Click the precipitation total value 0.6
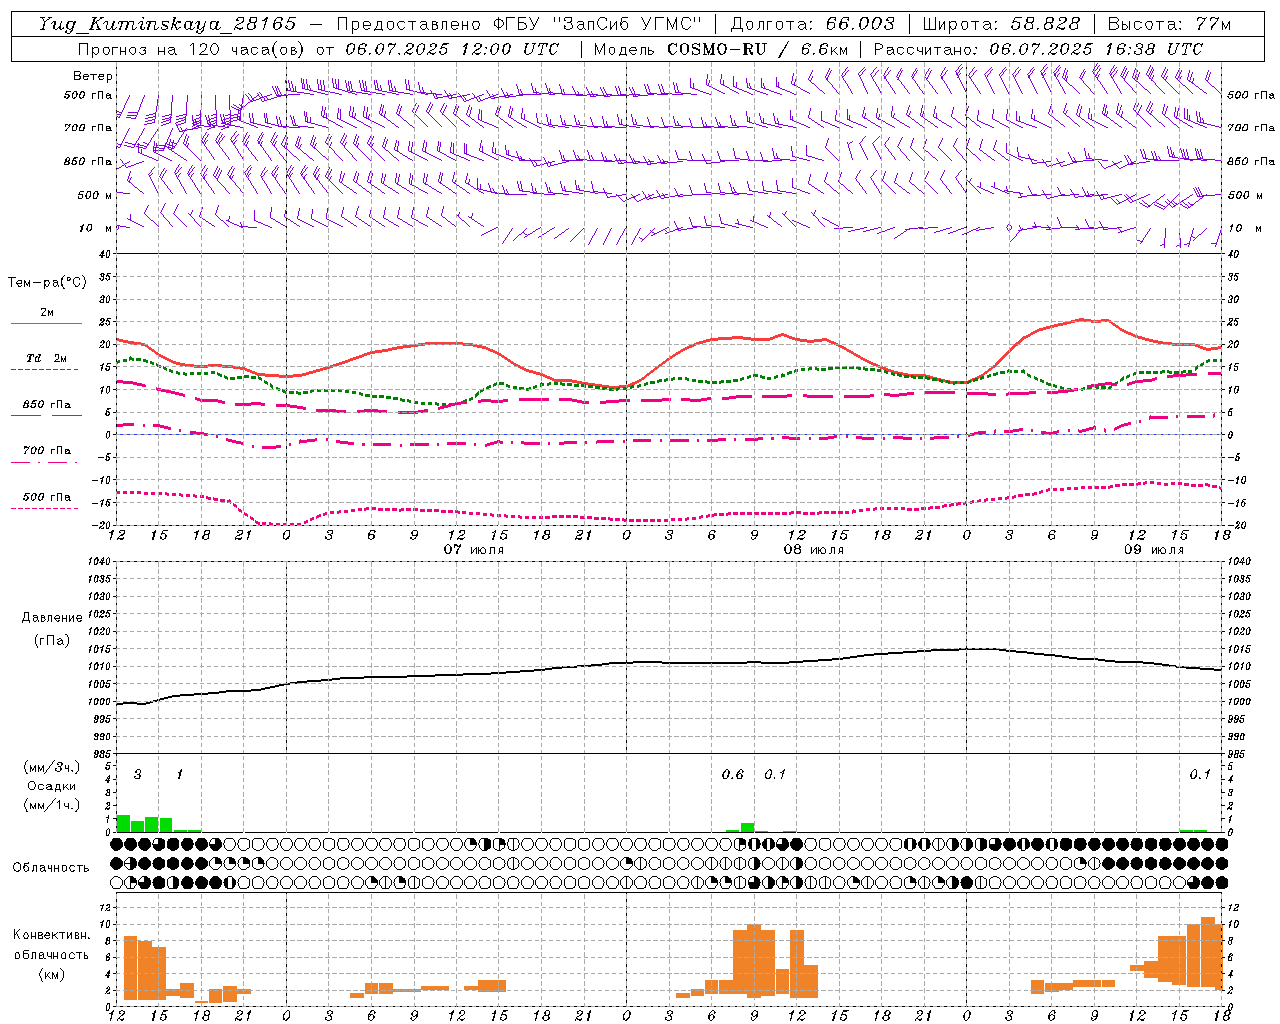This screenshot has width=1280, height=1024. point(733,775)
